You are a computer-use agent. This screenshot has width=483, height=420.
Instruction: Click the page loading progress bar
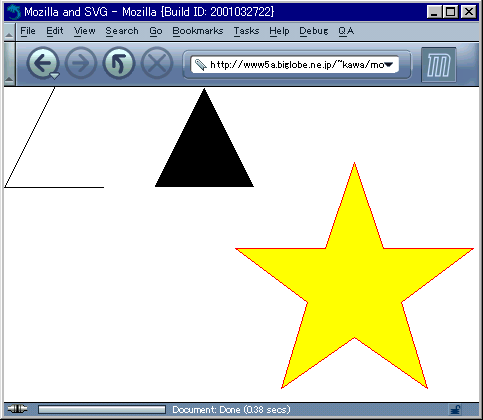click(x=102, y=409)
